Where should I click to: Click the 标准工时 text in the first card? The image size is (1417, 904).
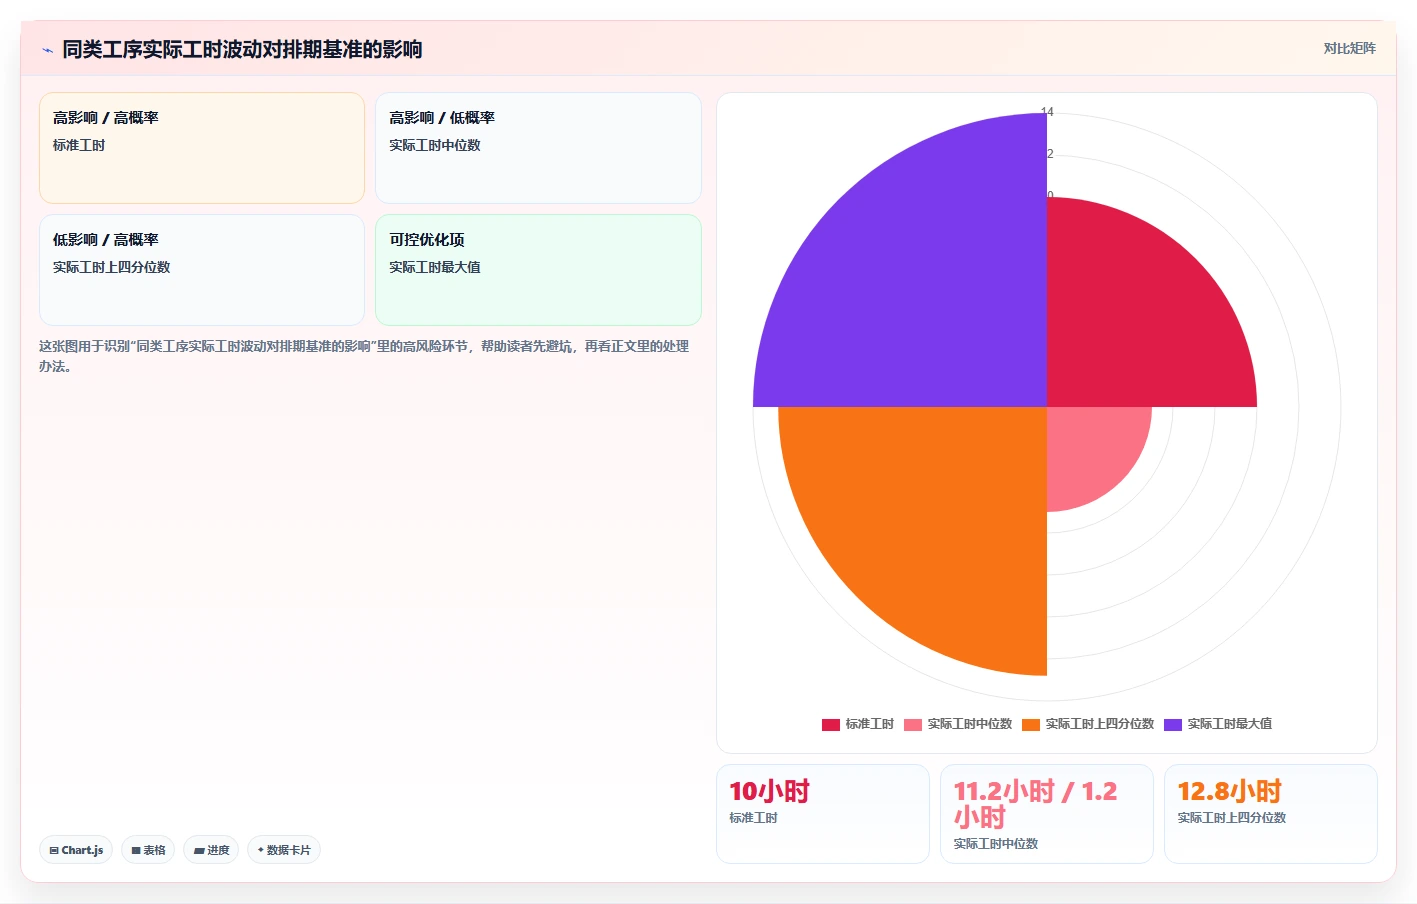click(79, 145)
